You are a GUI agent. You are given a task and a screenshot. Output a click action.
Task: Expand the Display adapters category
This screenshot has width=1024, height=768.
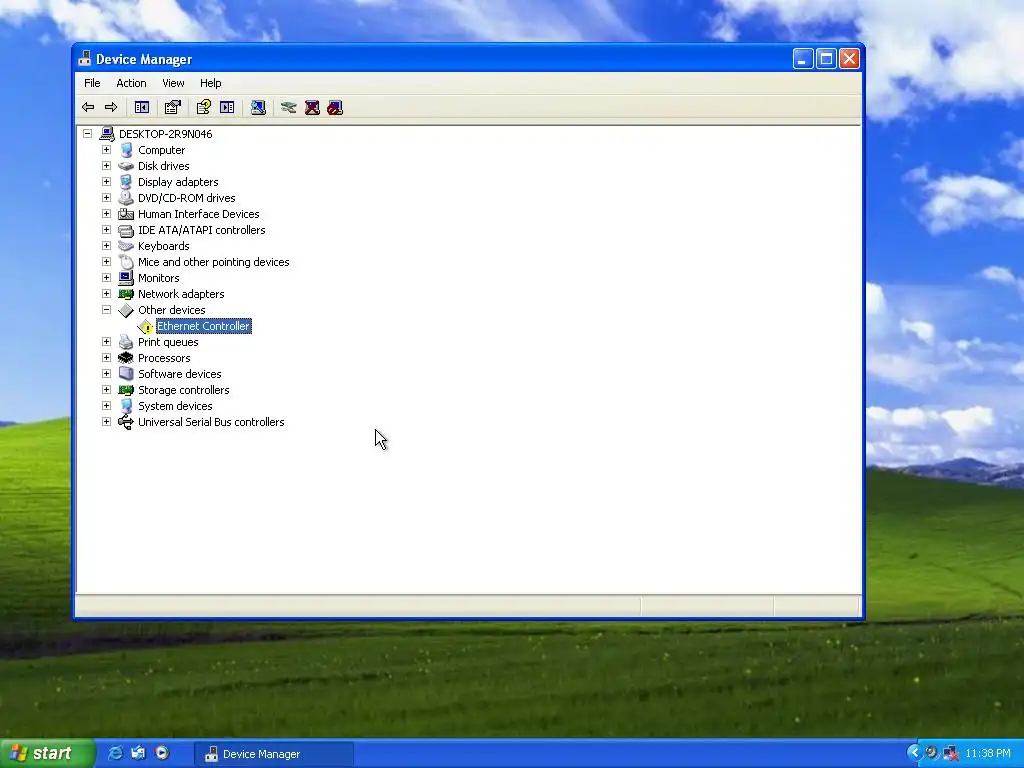click(106, 182)
